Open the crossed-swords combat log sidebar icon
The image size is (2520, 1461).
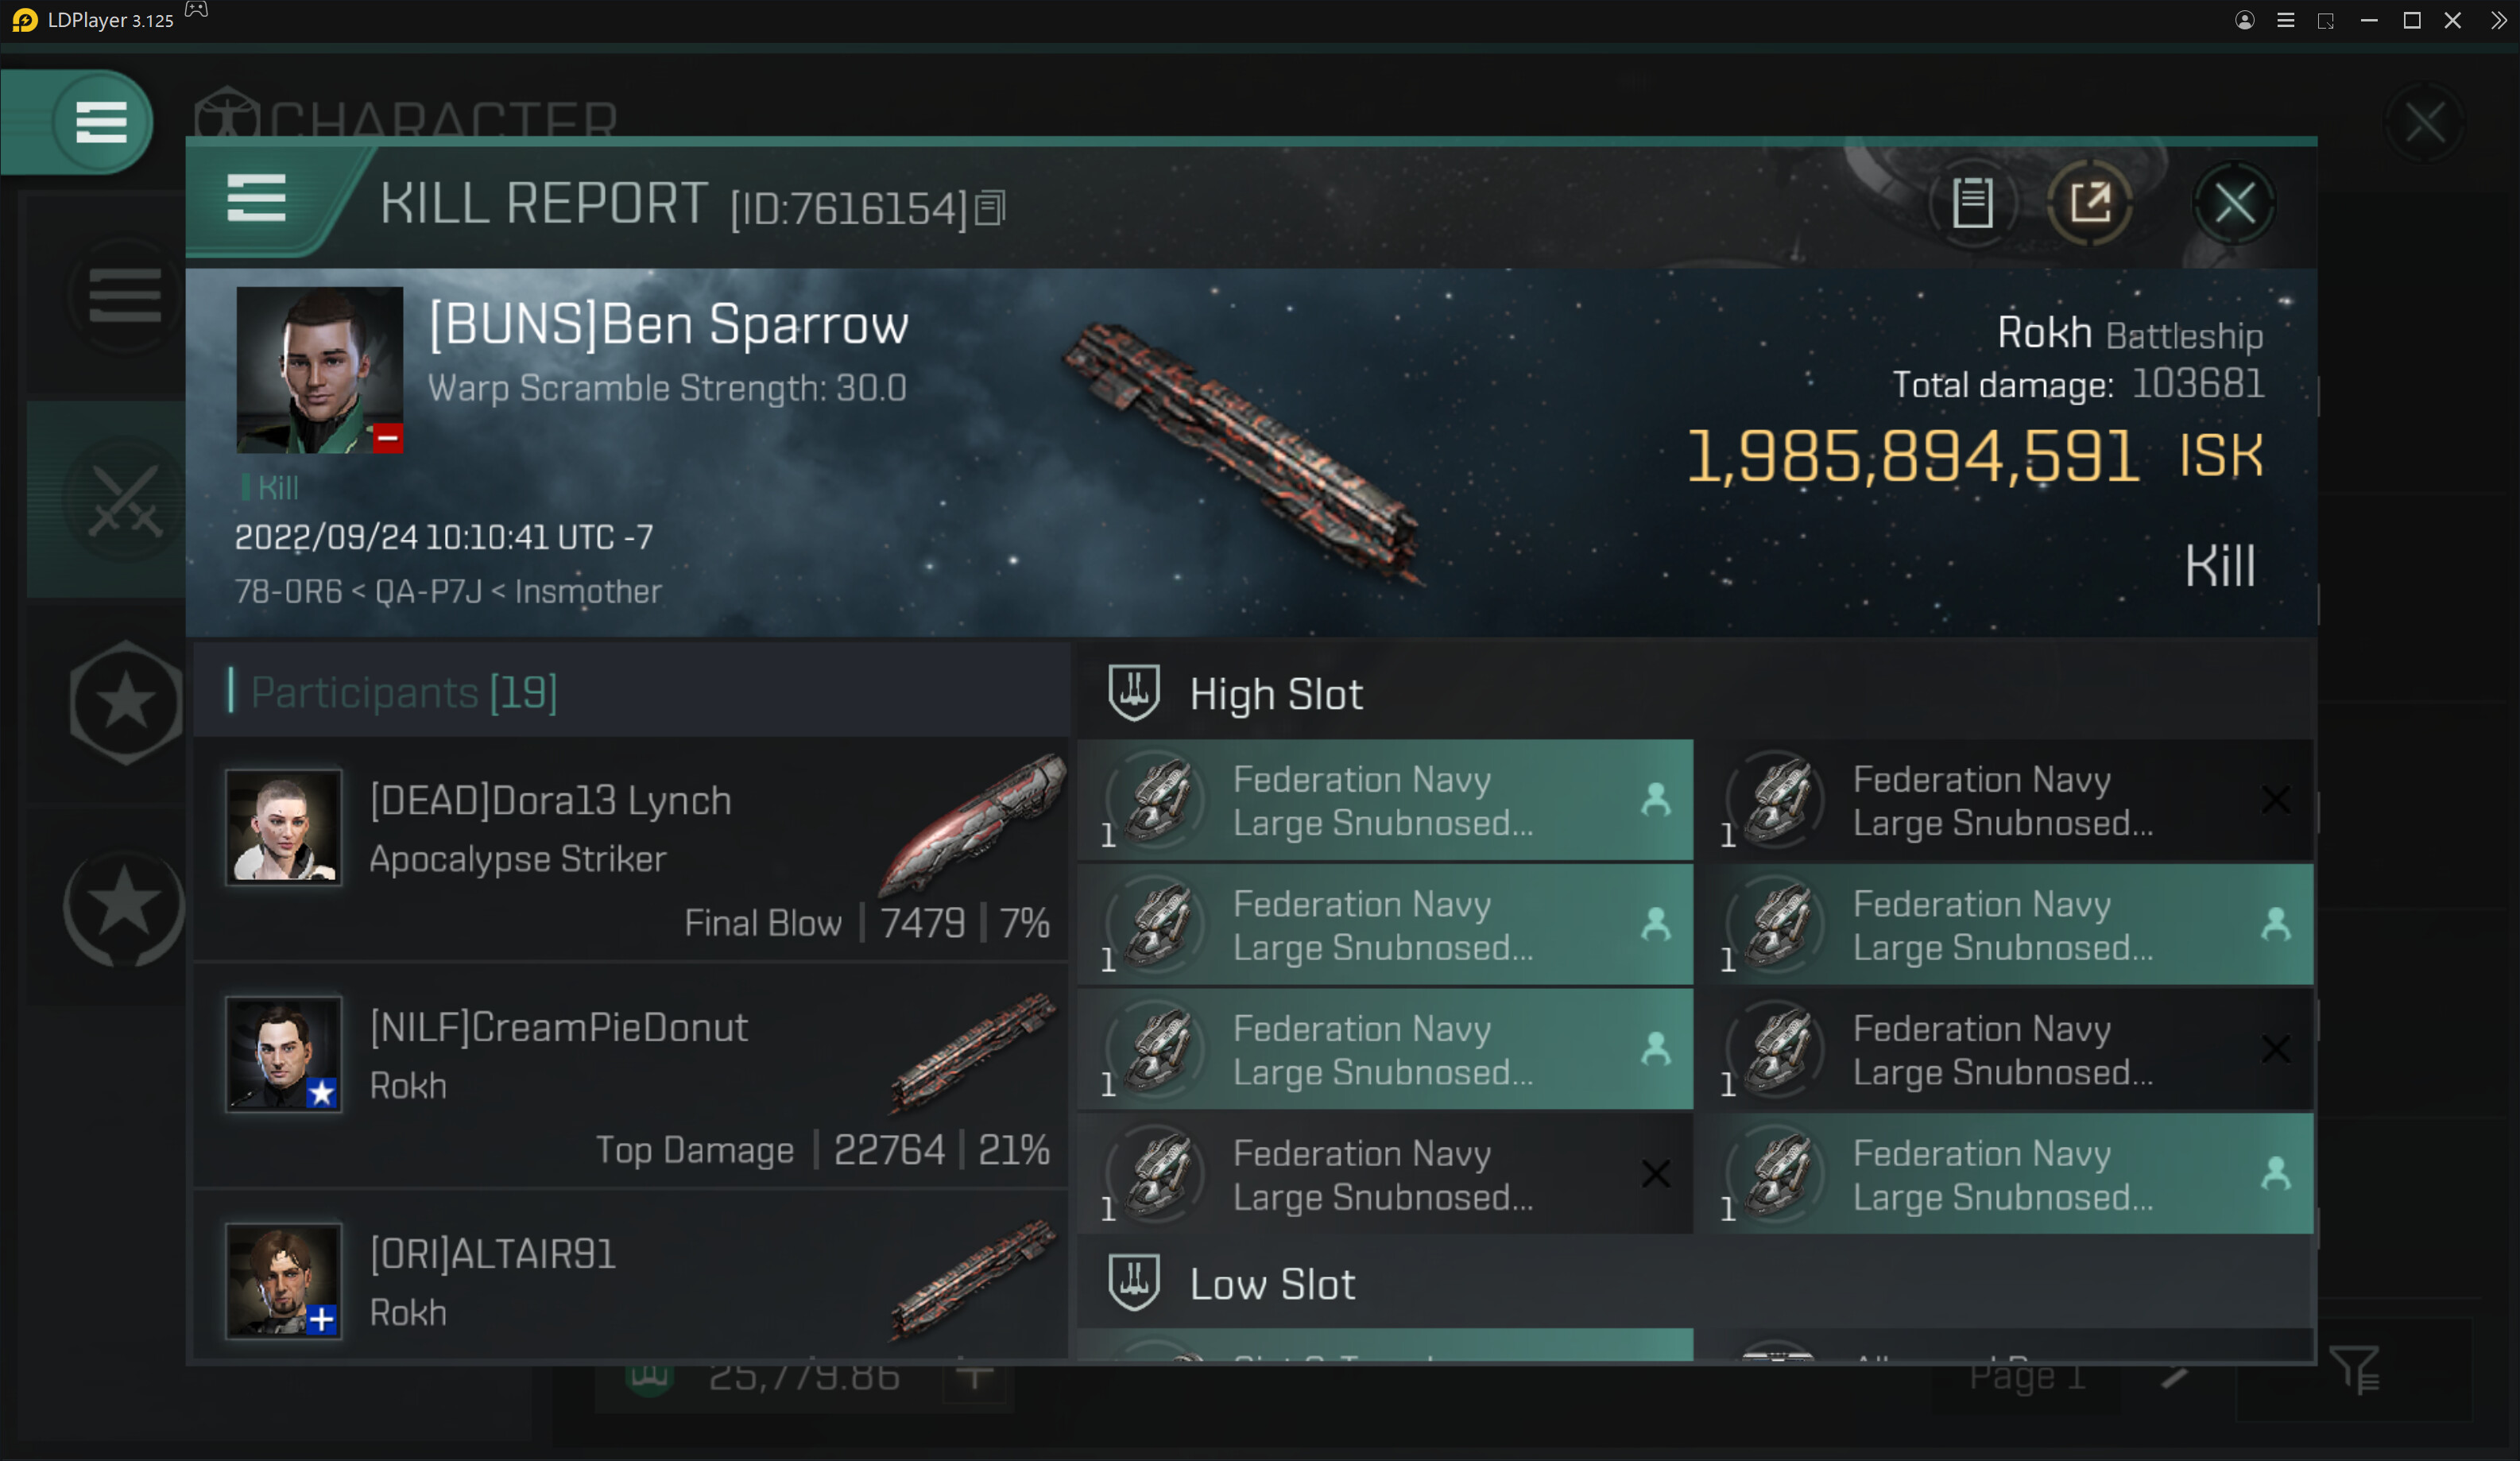pyautogui.click(x=124, y=500)
